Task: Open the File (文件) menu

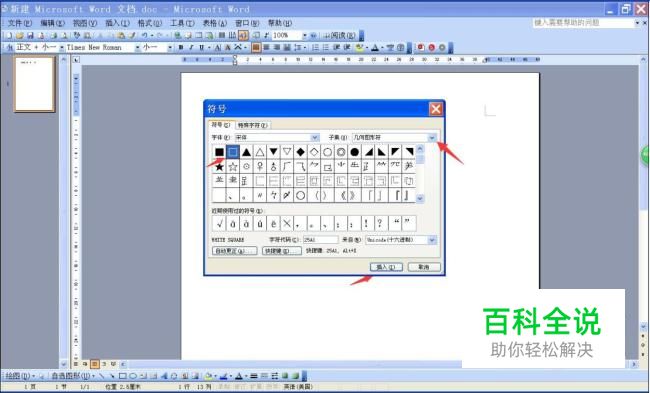Action: [x=20, y=23]
